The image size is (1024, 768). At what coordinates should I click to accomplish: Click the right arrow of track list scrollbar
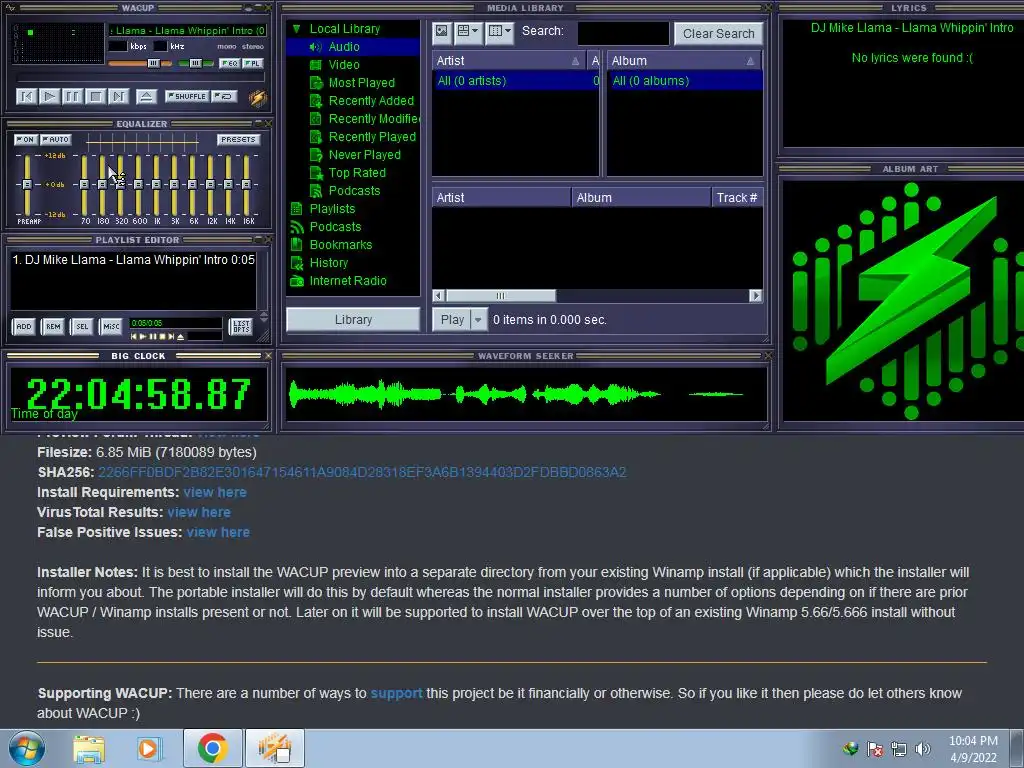pos(755,296)
